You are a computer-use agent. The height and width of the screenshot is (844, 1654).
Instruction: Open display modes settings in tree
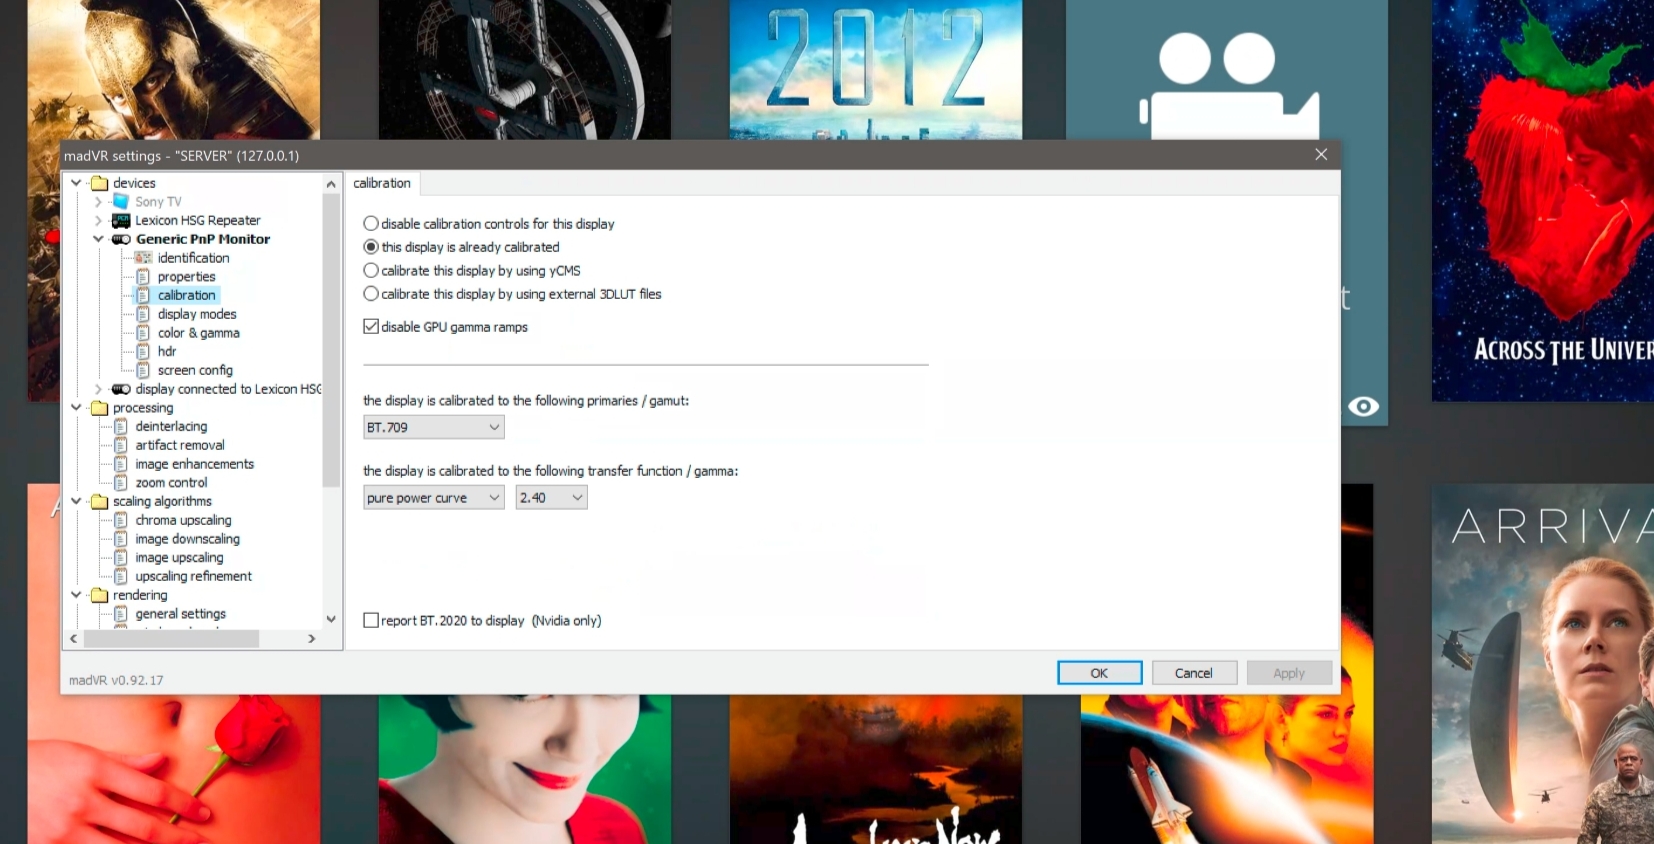[x=197, y=314]
